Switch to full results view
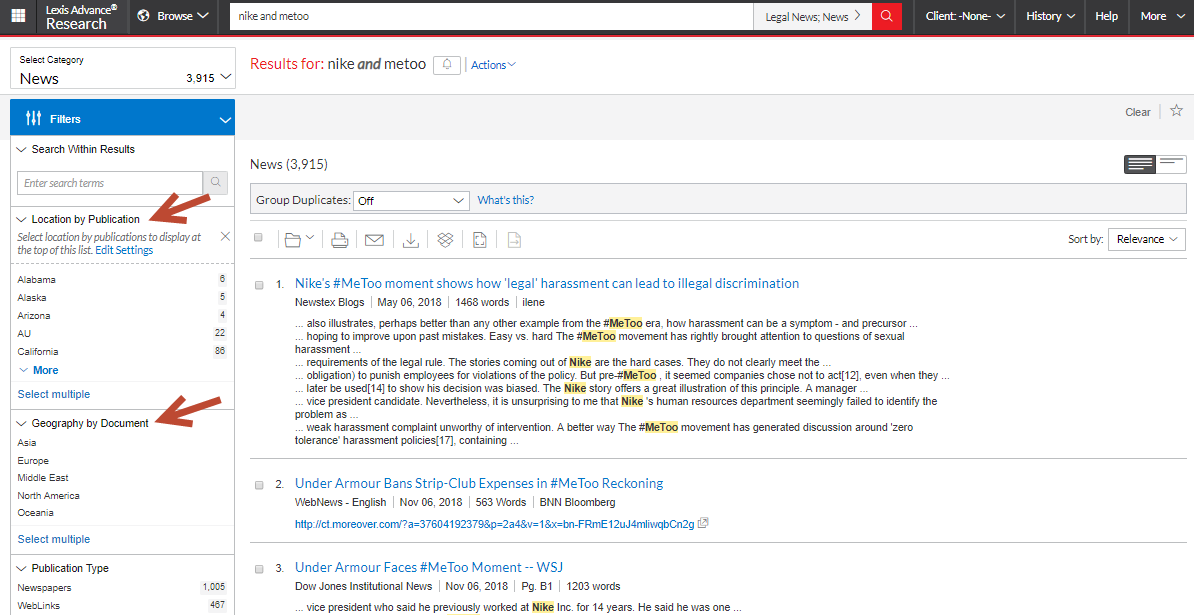 1140,164
